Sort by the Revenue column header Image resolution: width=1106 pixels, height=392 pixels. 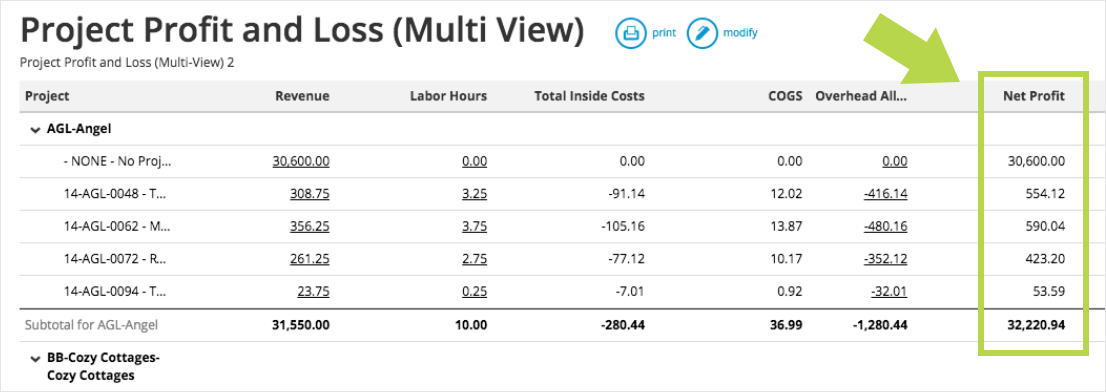click(x=302, y=96)
